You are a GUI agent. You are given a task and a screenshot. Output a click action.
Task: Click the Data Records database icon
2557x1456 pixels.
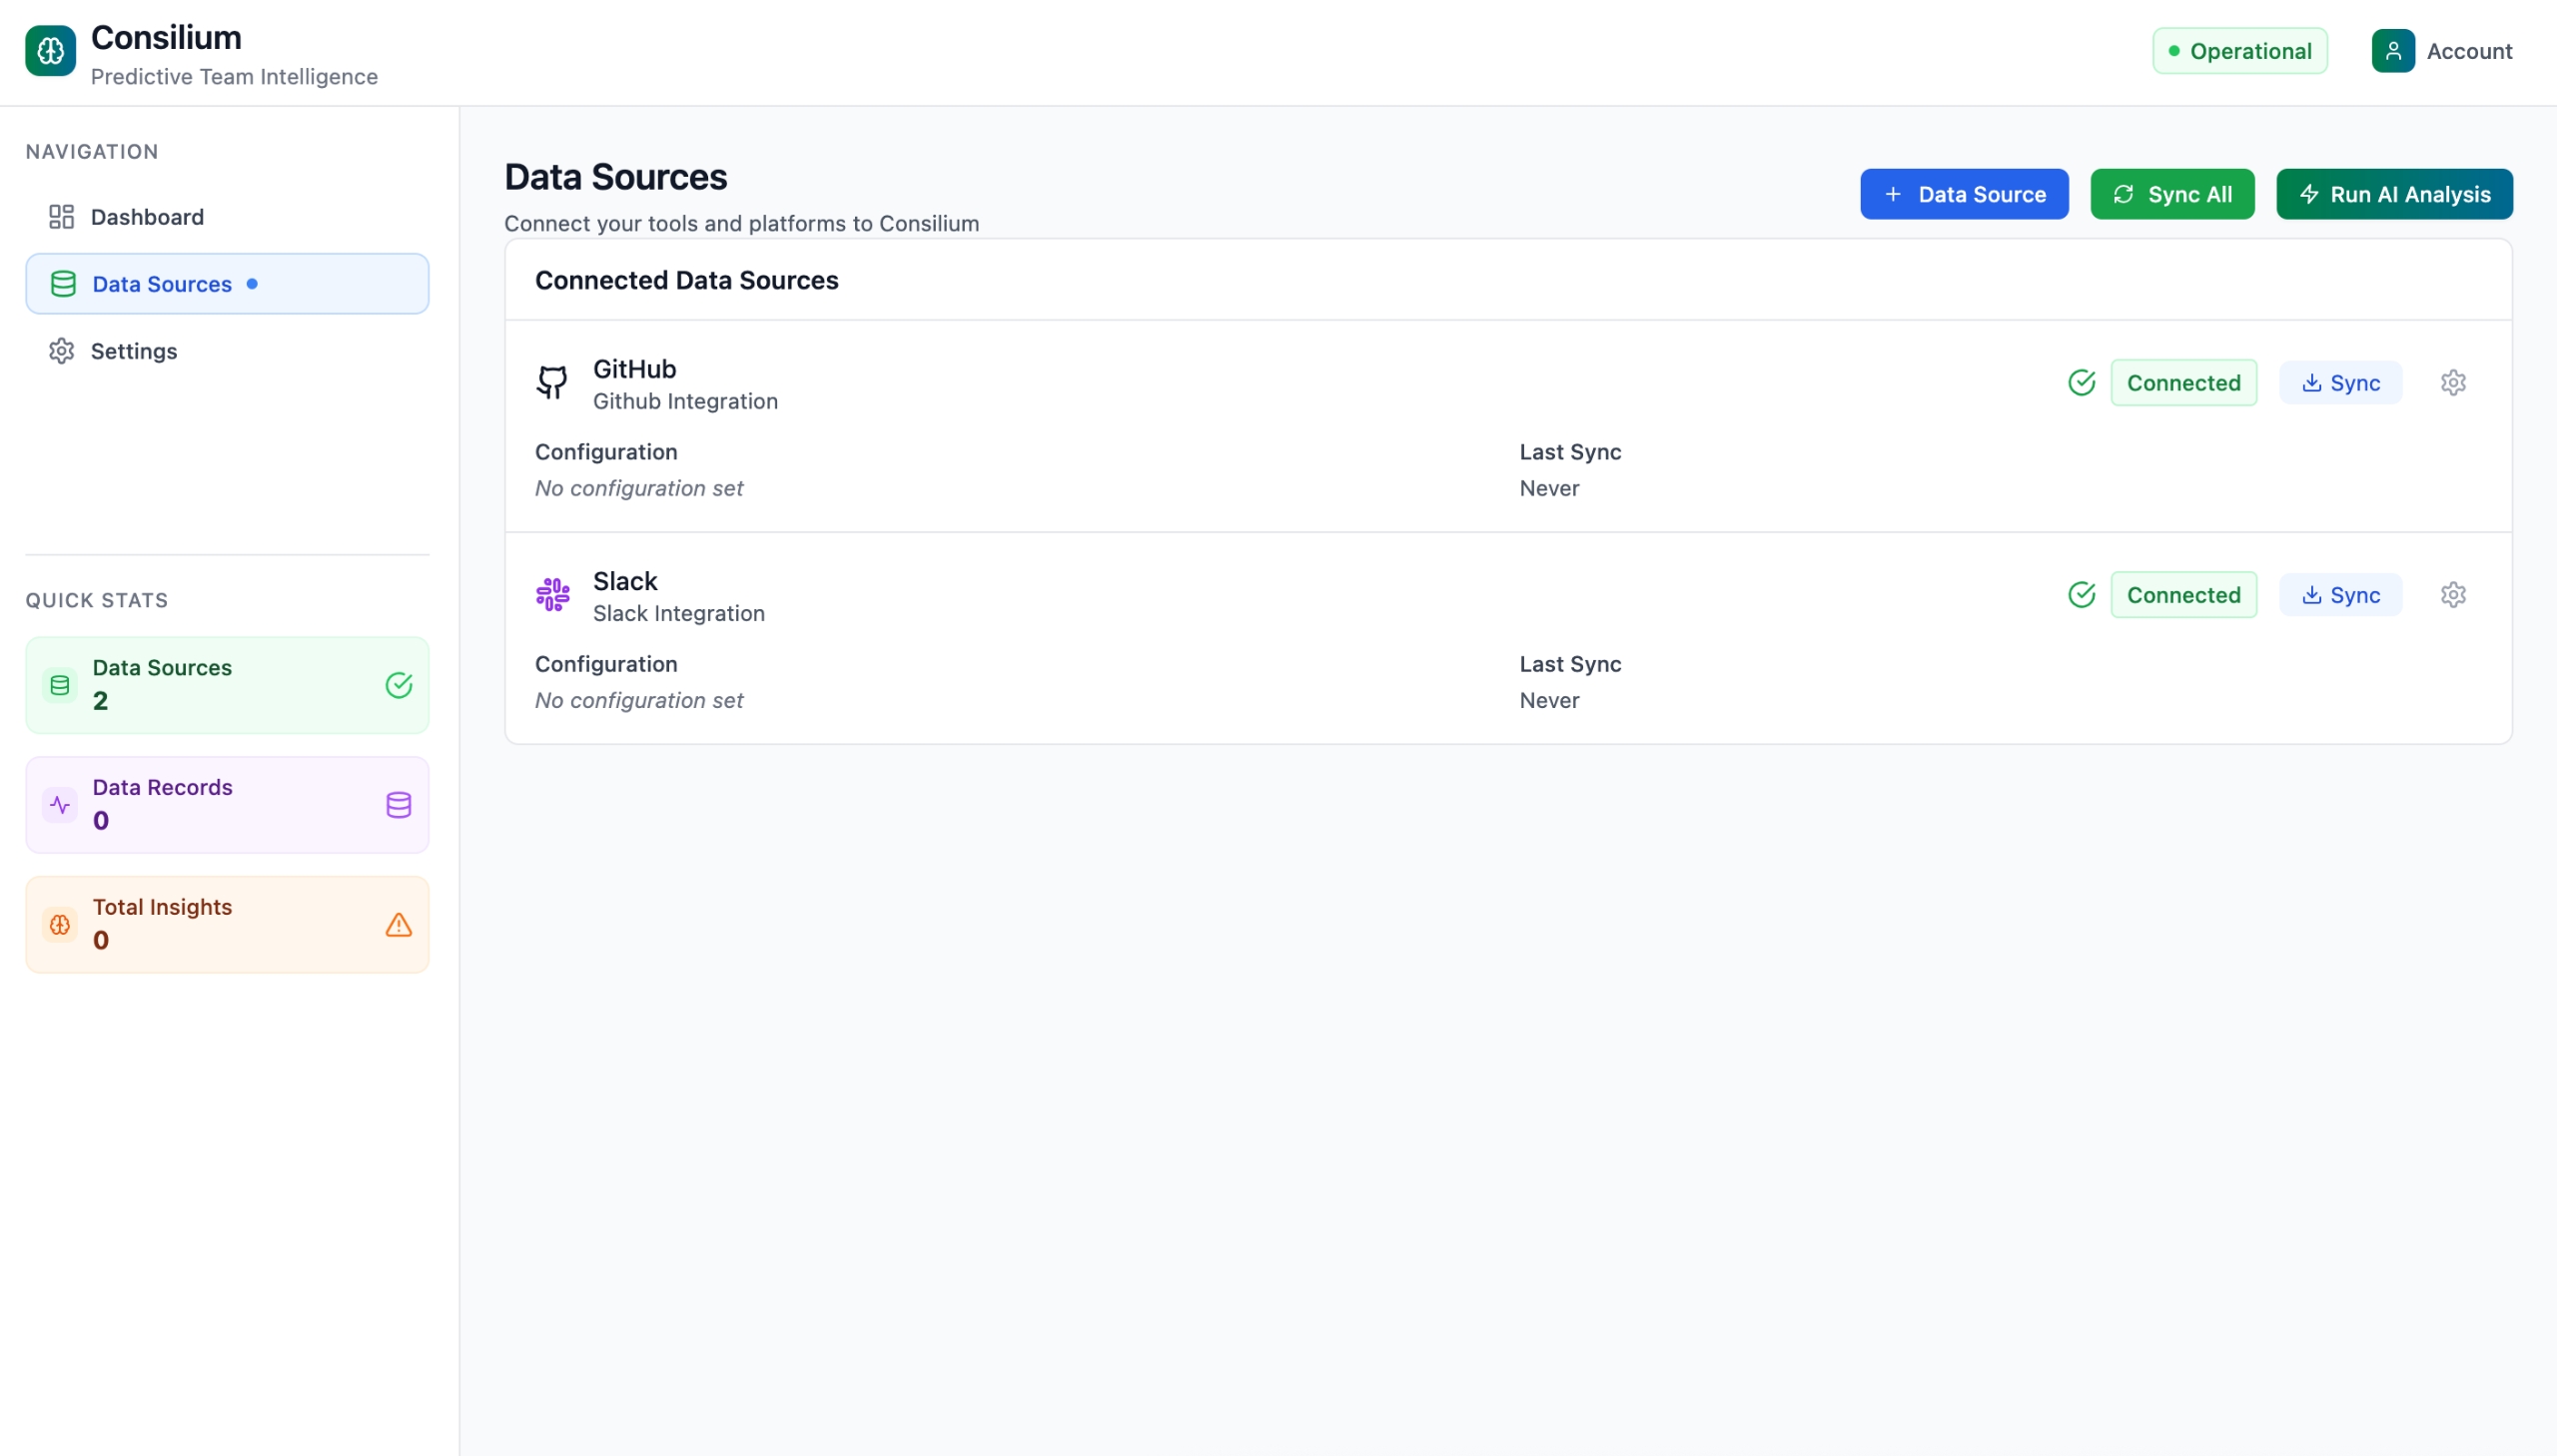tap(398, 805)
